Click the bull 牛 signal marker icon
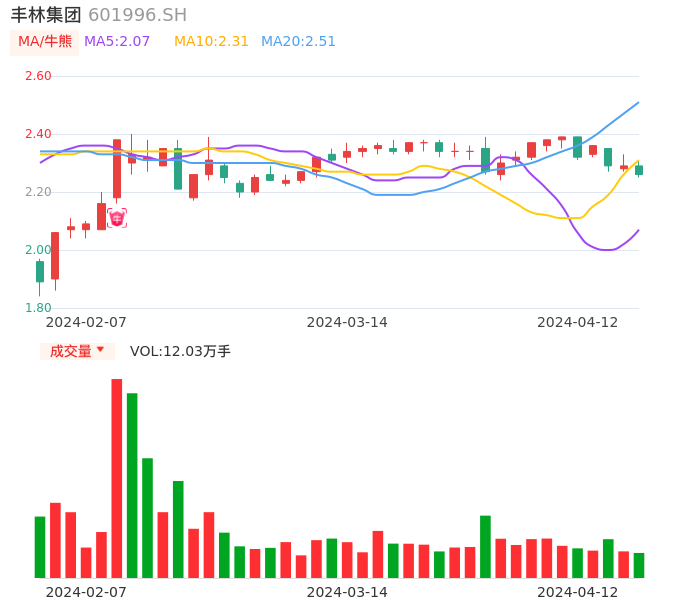Viewport: 686px width, 606px height. [x=117, y=218]
